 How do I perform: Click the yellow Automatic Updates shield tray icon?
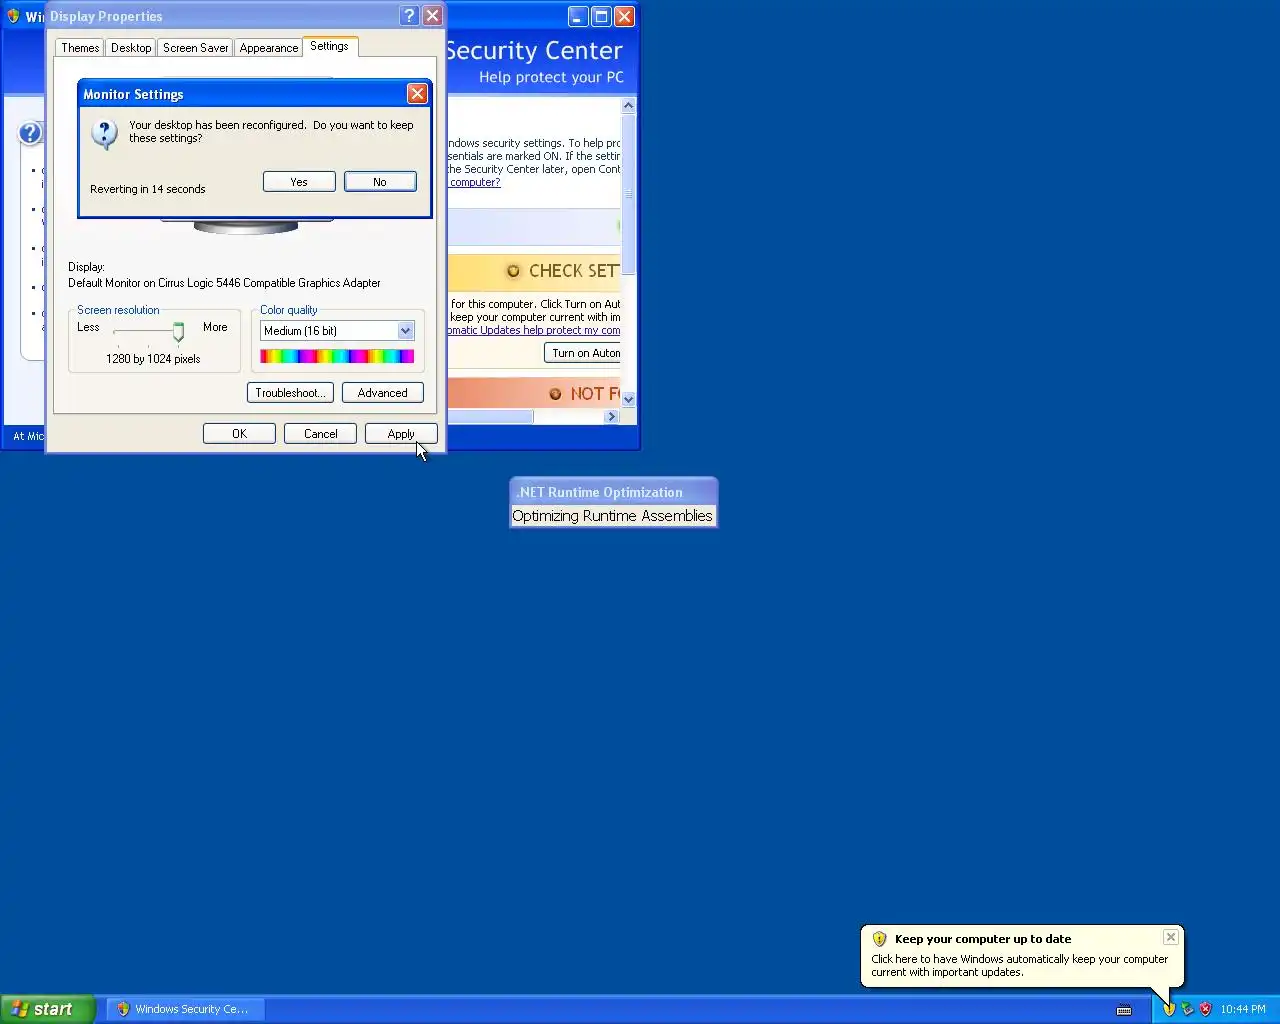pyautogui.click(x=1168, y=1009)
